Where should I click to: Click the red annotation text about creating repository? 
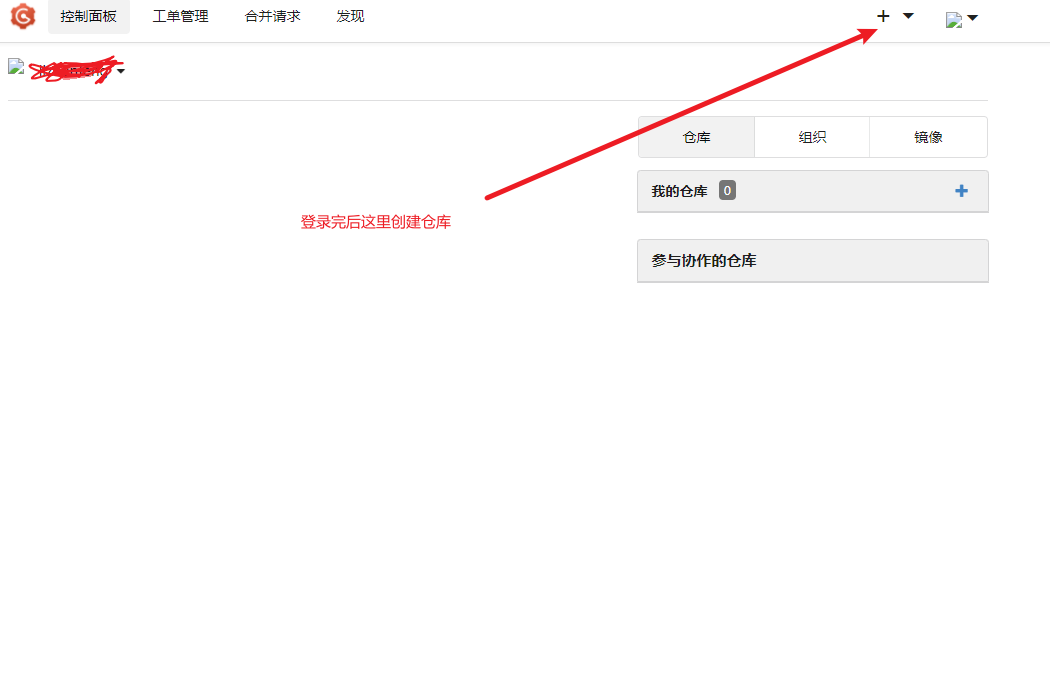pyautogui.click(x=375, y=222)
